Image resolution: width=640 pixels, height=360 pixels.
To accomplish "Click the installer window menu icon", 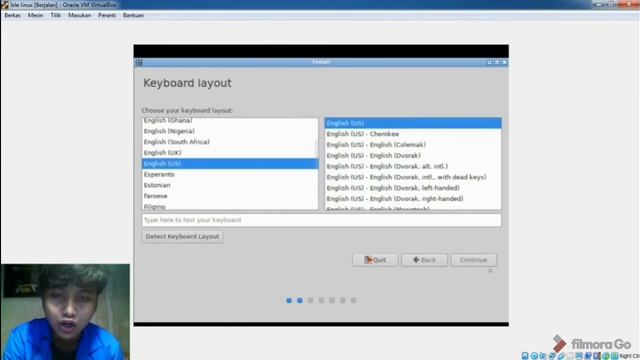I will point(139,62).
